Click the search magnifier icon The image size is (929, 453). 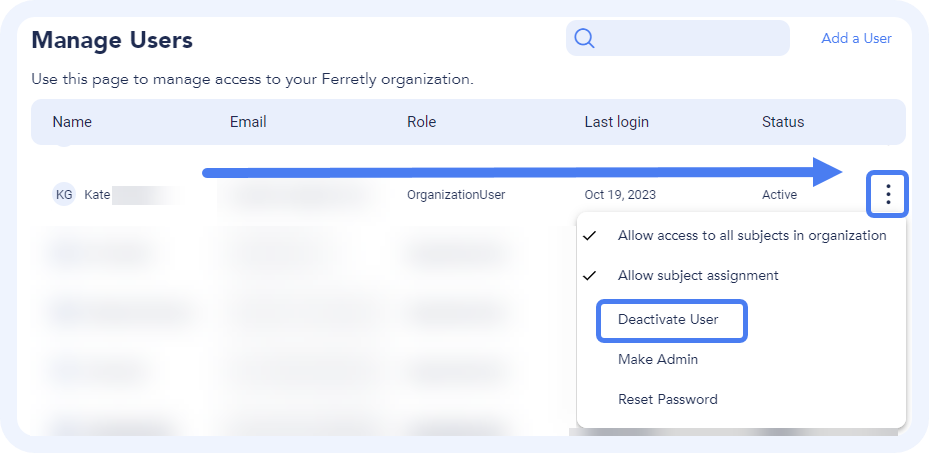[x=584, y=39]
